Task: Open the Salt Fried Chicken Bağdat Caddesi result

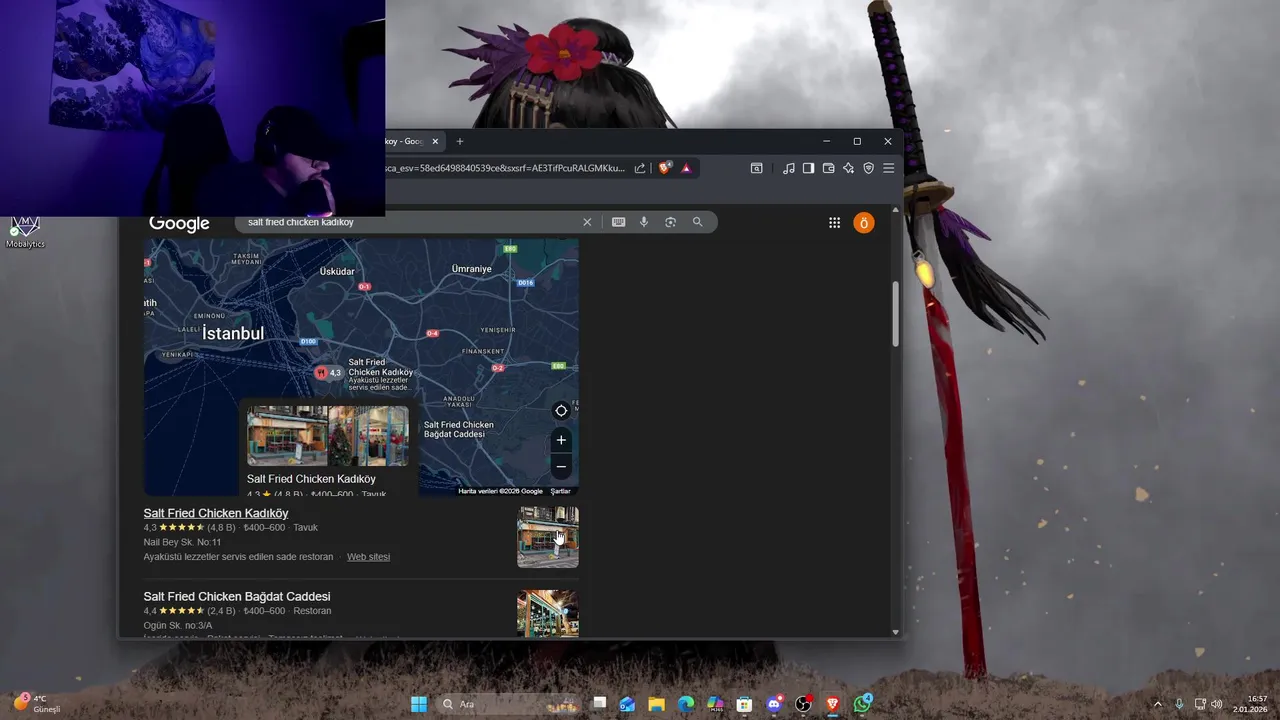Action: click(237, 596)
